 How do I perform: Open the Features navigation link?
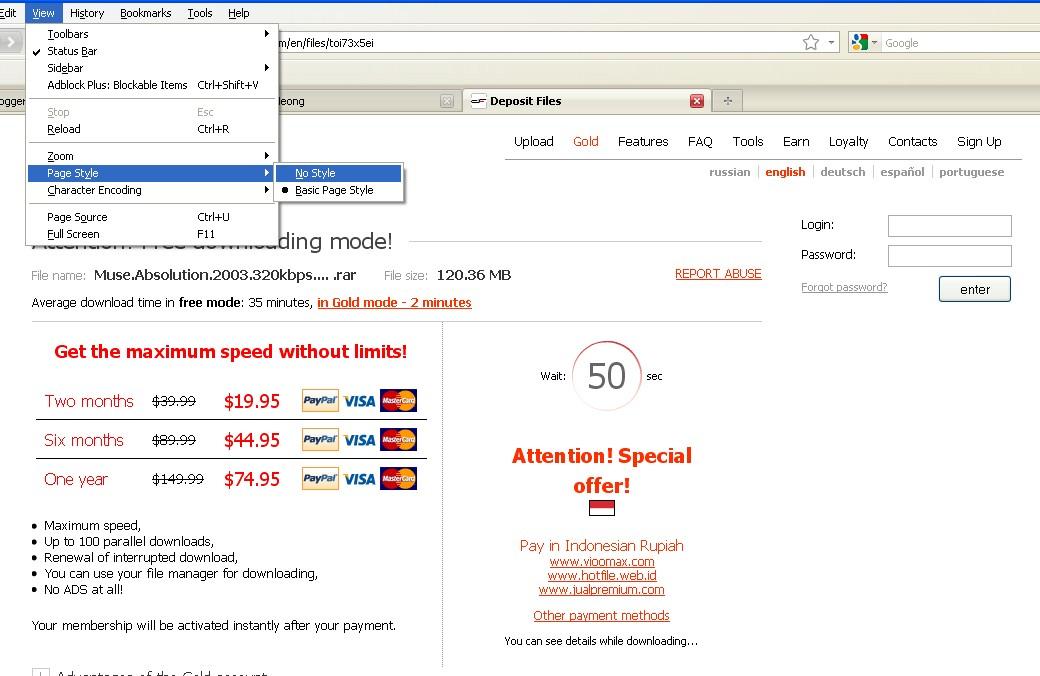point(643,141)
